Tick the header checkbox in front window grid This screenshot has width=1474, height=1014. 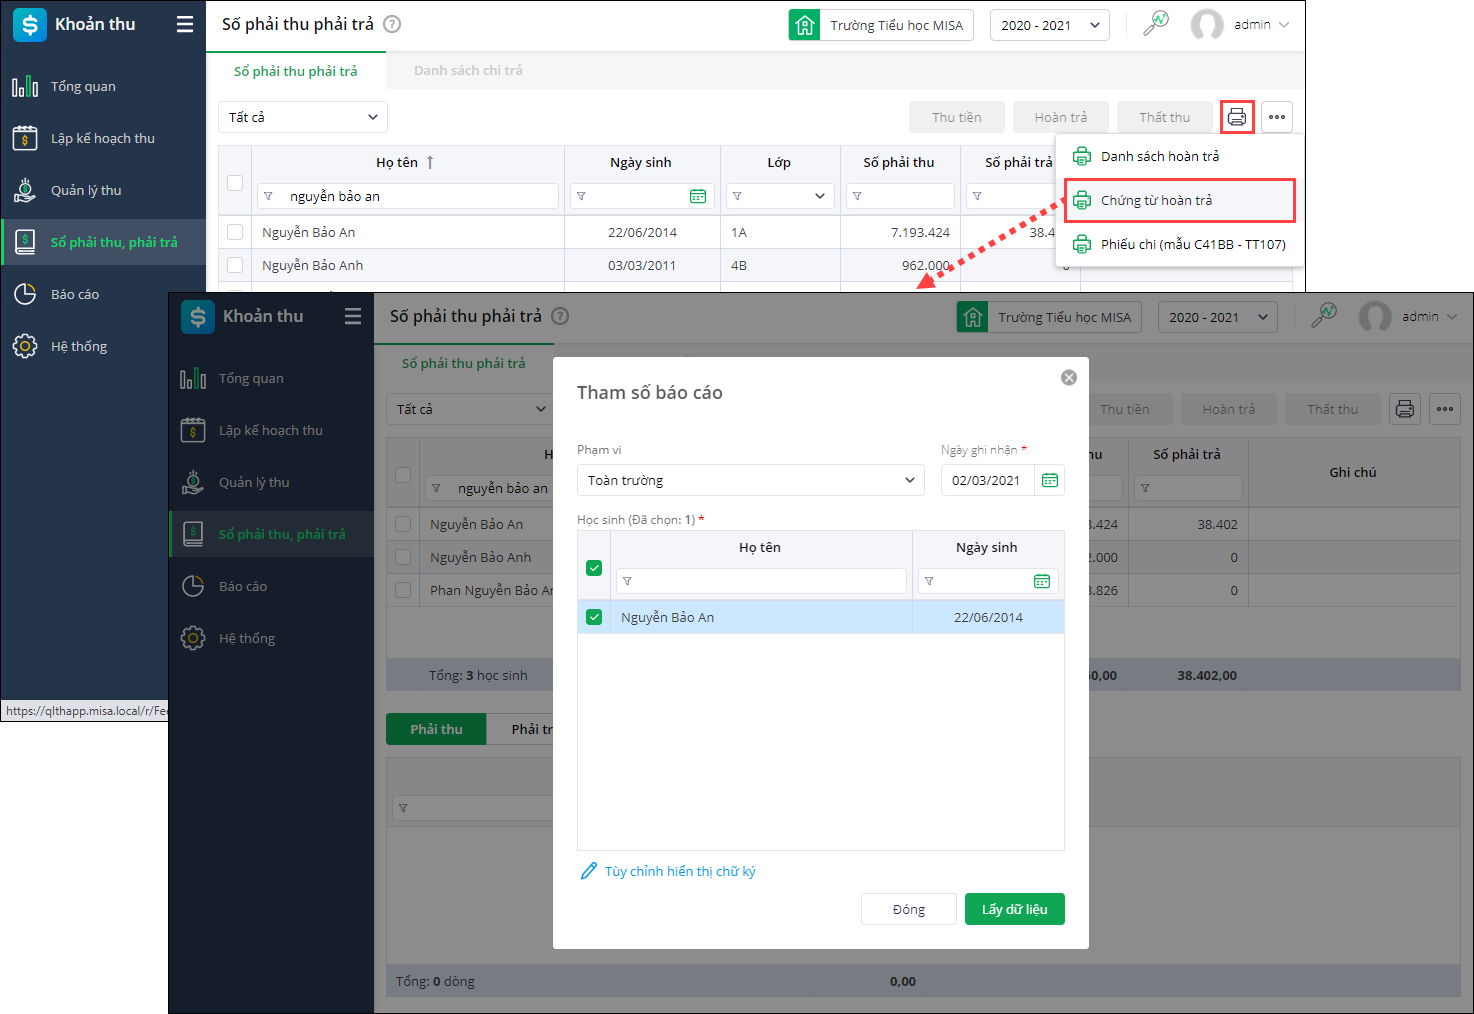[403, 475]
